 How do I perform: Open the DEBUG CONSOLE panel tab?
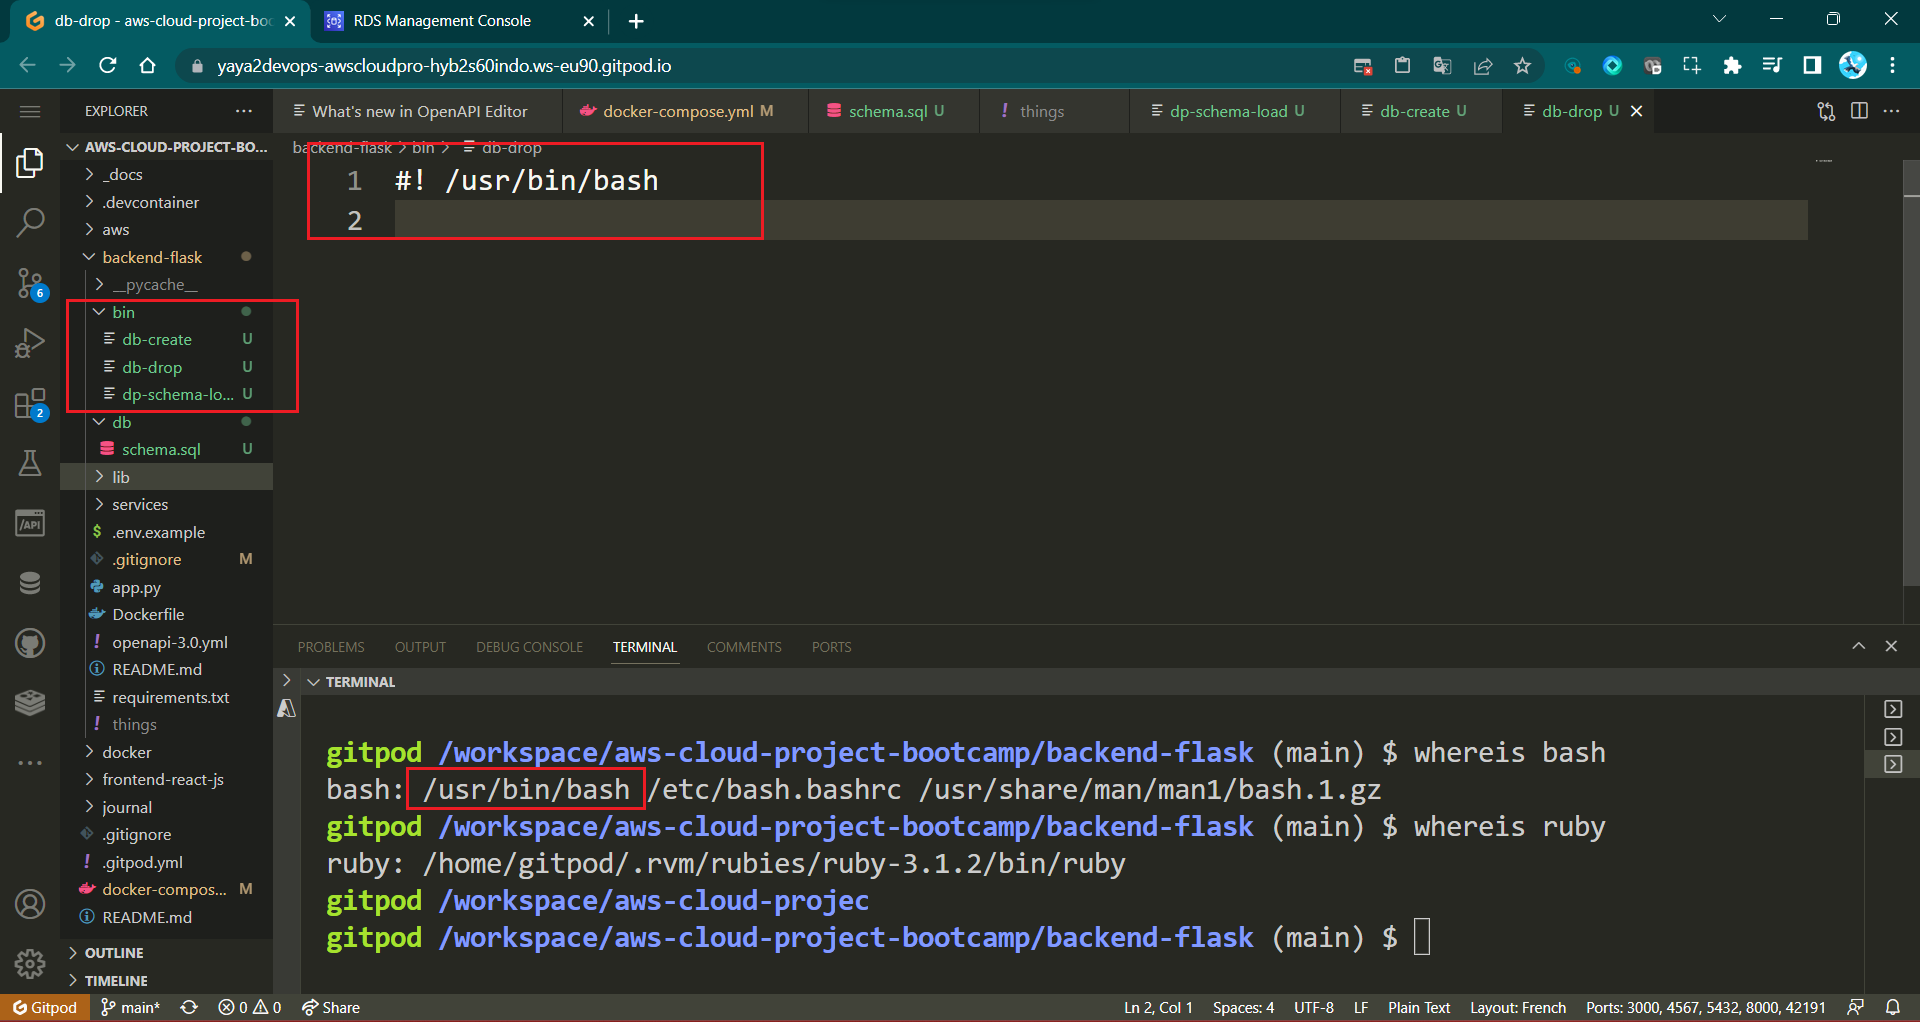click(x=529, y=647)
